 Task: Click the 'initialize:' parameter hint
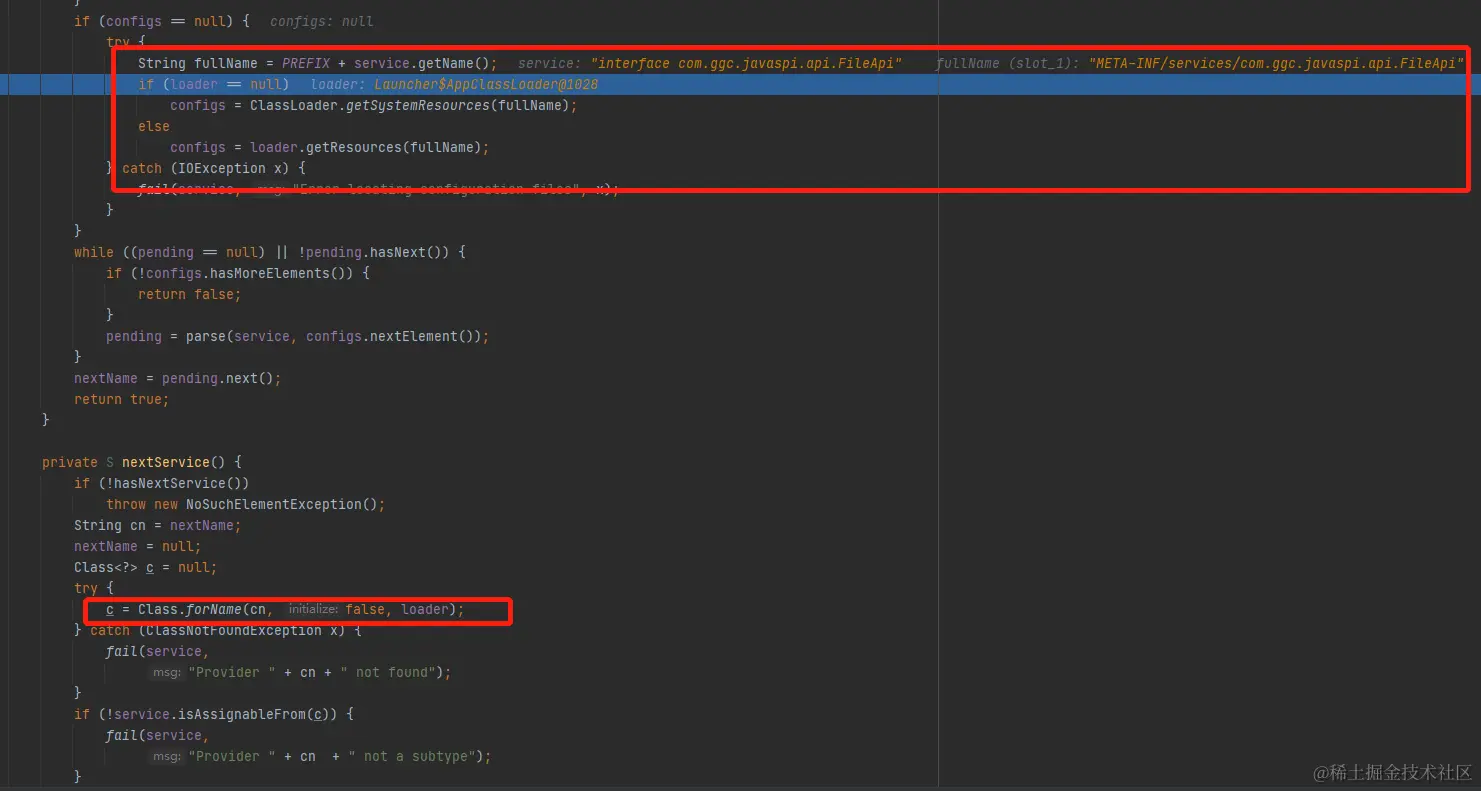[x=314, y=609]
